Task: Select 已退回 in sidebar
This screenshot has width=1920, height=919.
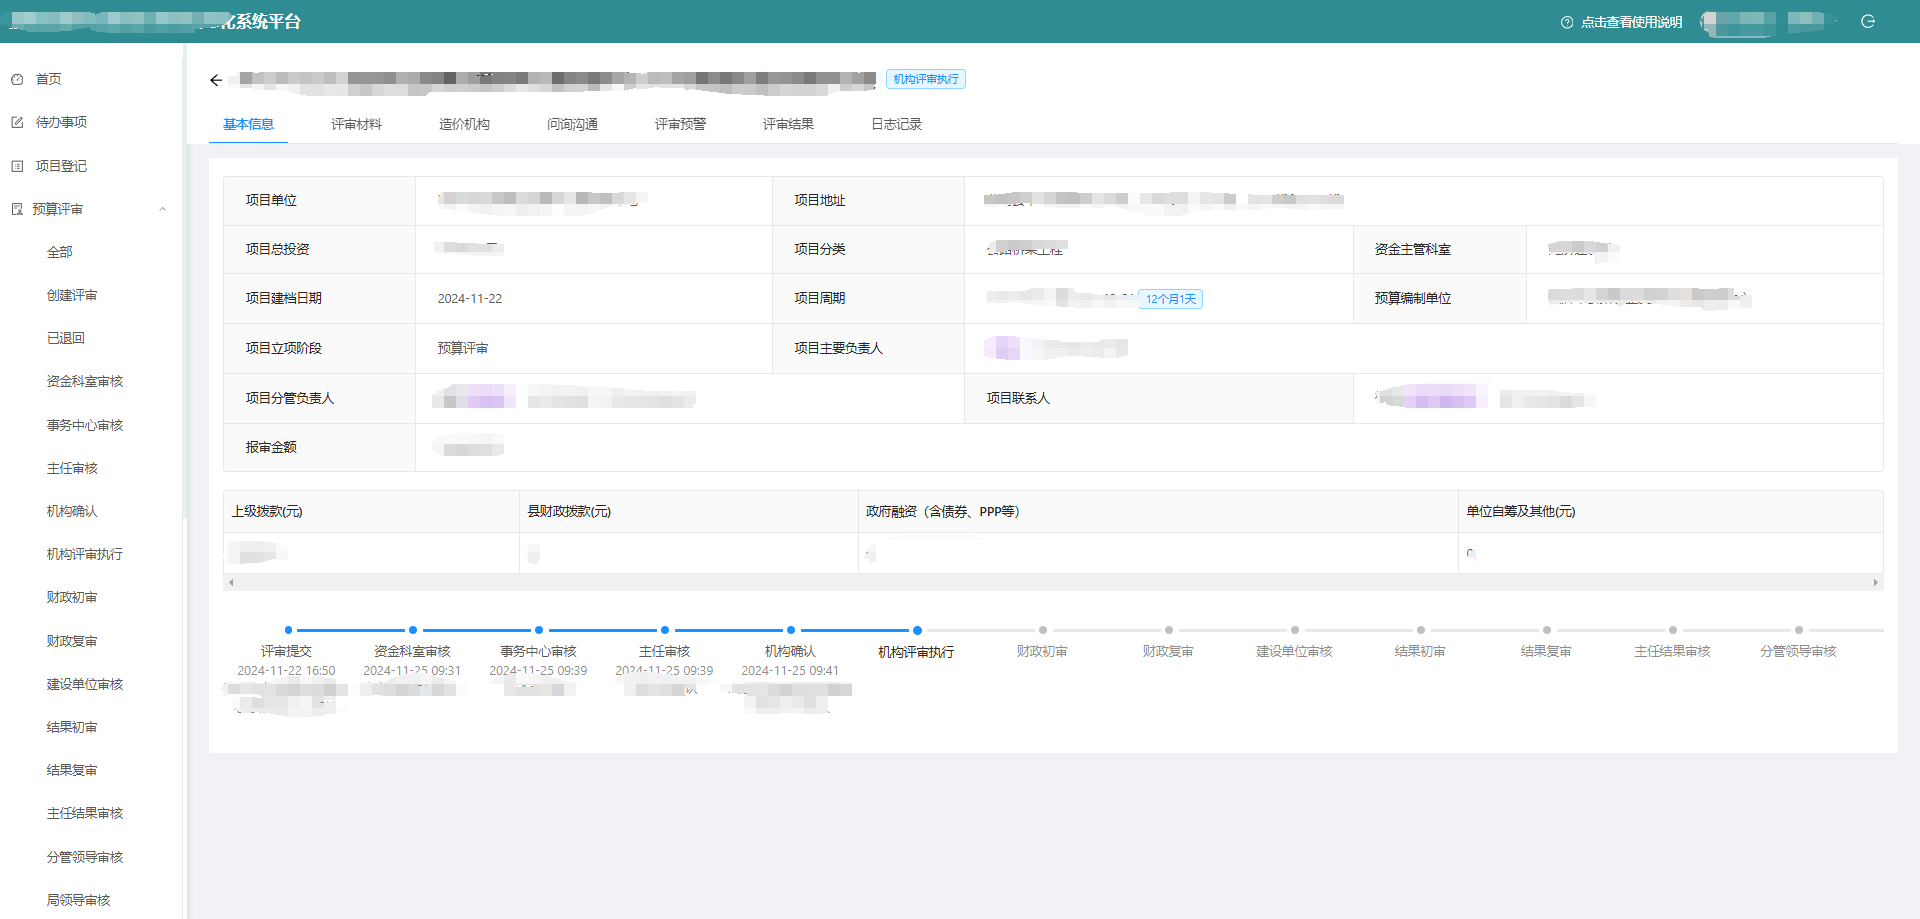Action: point(66,338)
